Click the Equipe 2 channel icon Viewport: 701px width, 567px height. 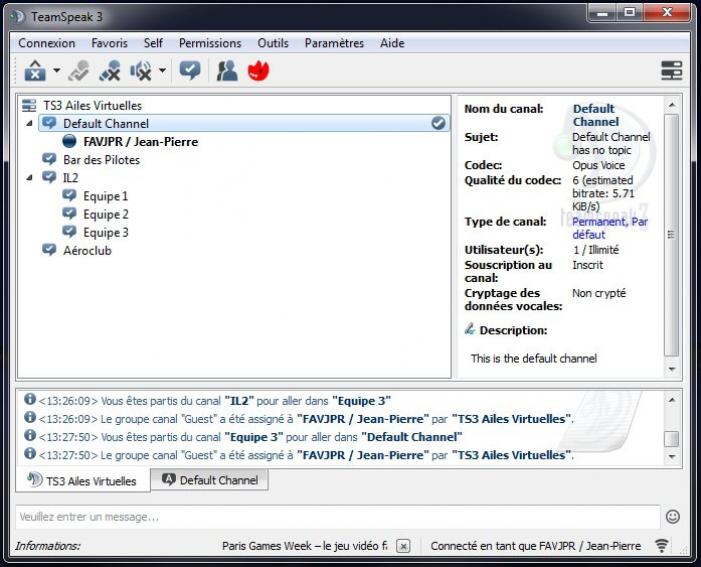coord(69,213)
